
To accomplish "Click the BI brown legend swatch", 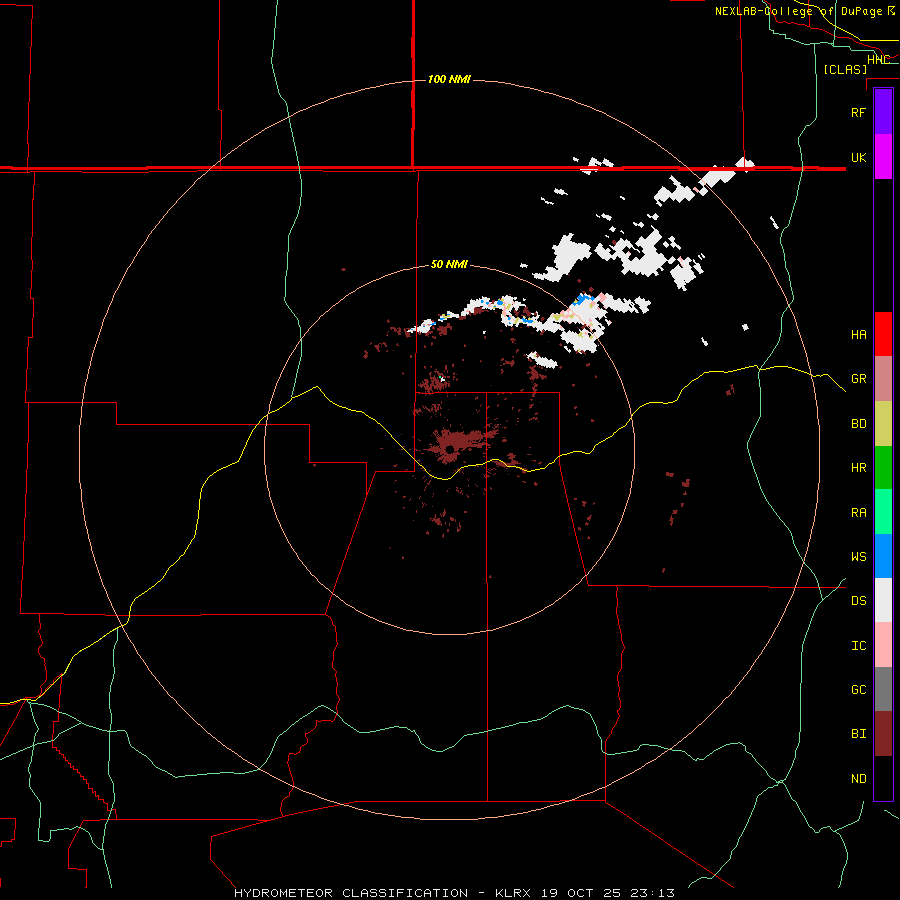I will [x=883, y=734].
